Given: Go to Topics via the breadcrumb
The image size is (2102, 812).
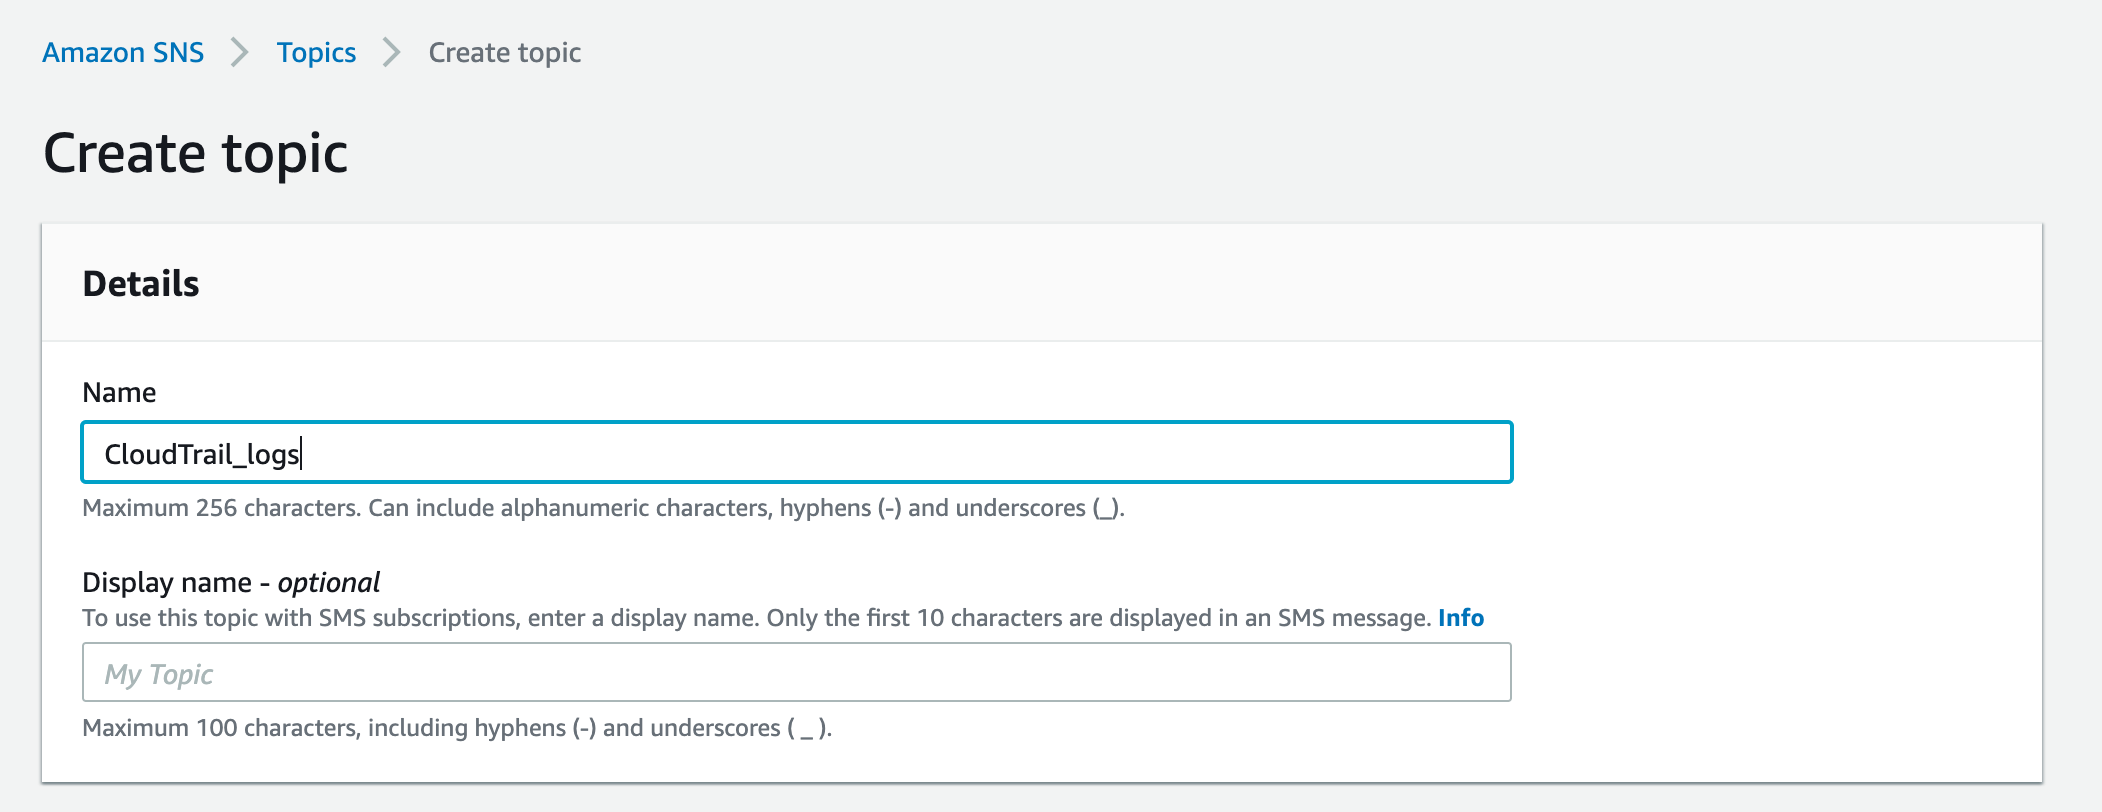Looking at the screenshot, I should 316,52.
